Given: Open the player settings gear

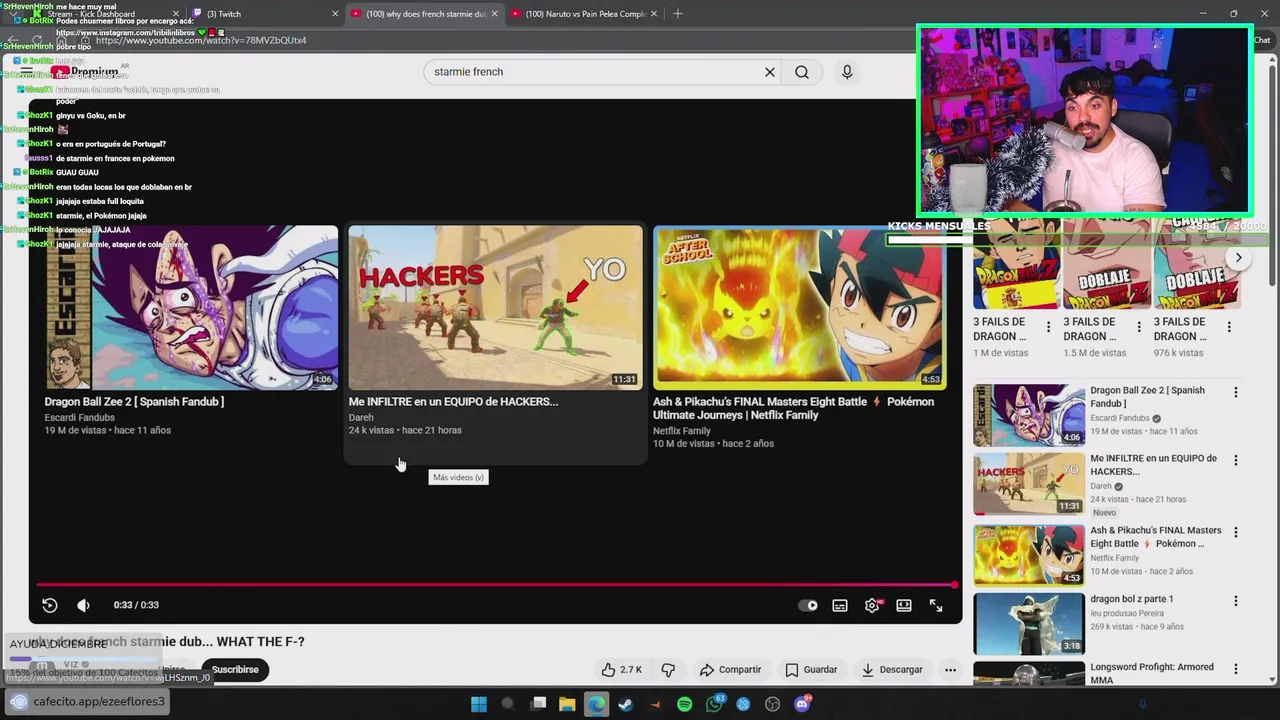Looking at the screenshot, I should 872,605.
